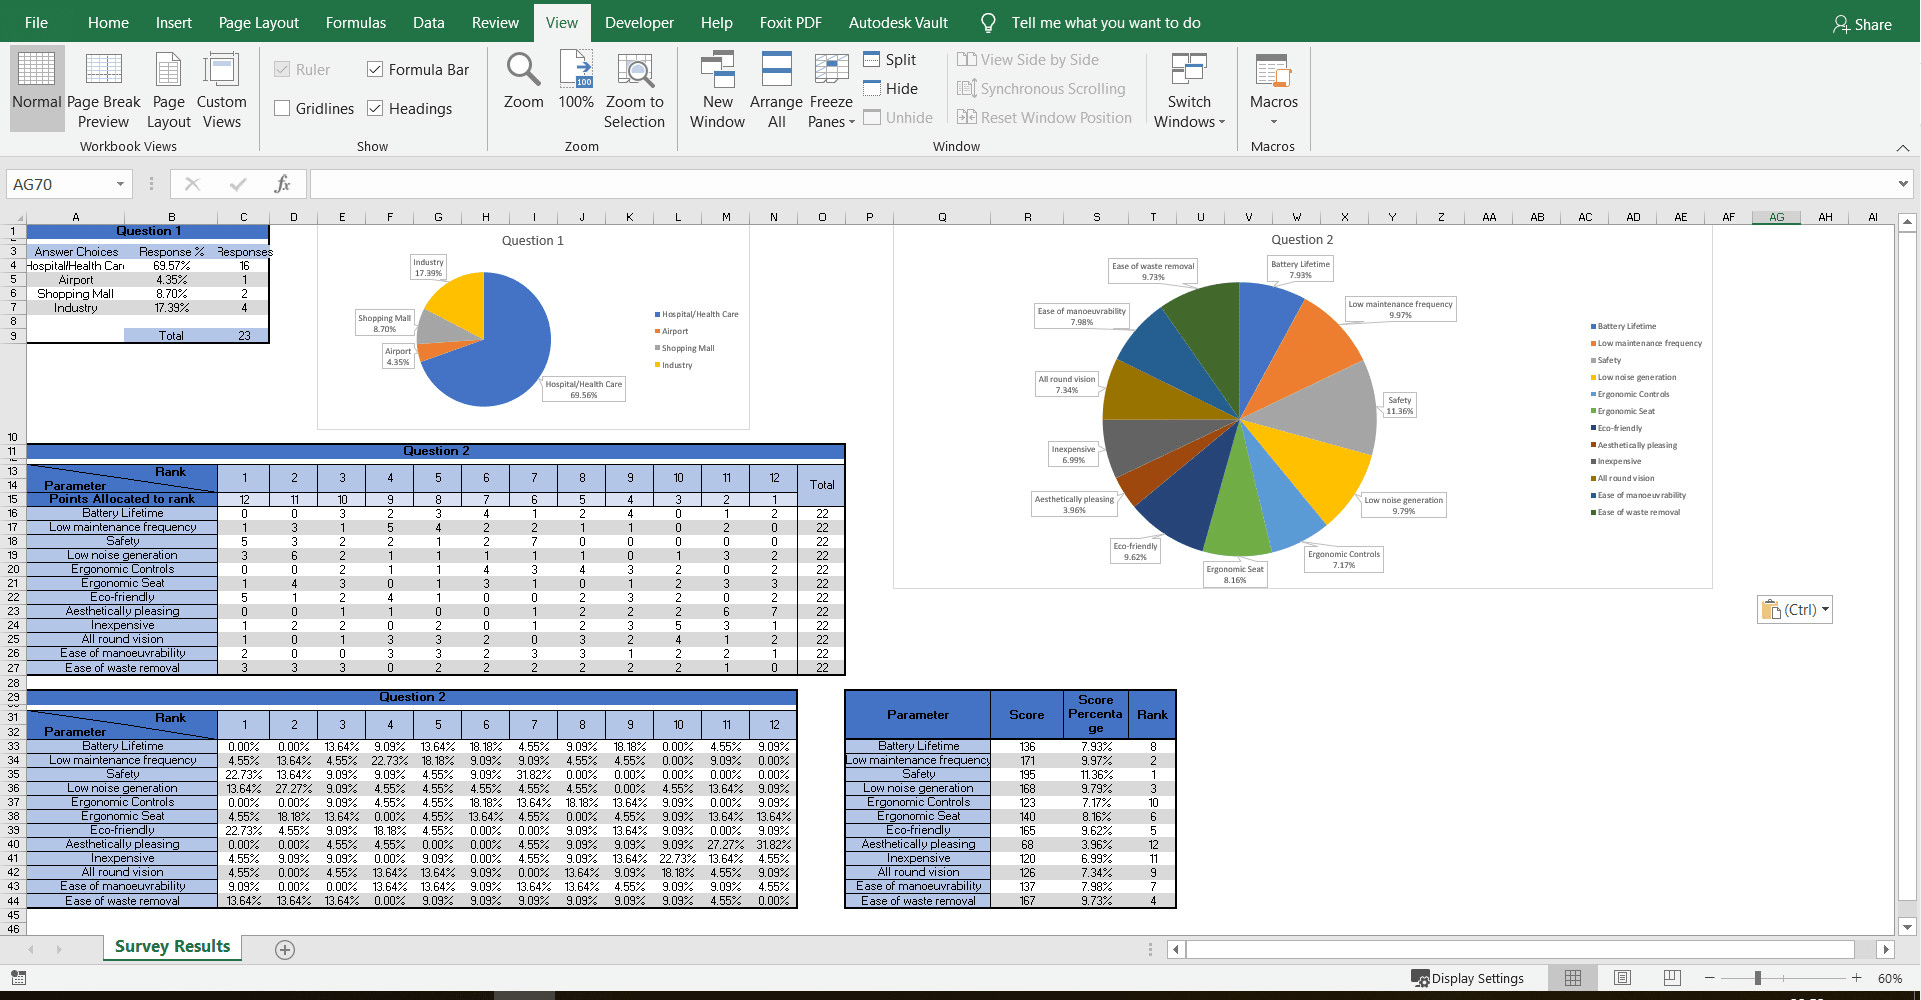Open the Autodesk Vault tab
Viewport: 1921px width, 1000px height.
pos(898,22)
